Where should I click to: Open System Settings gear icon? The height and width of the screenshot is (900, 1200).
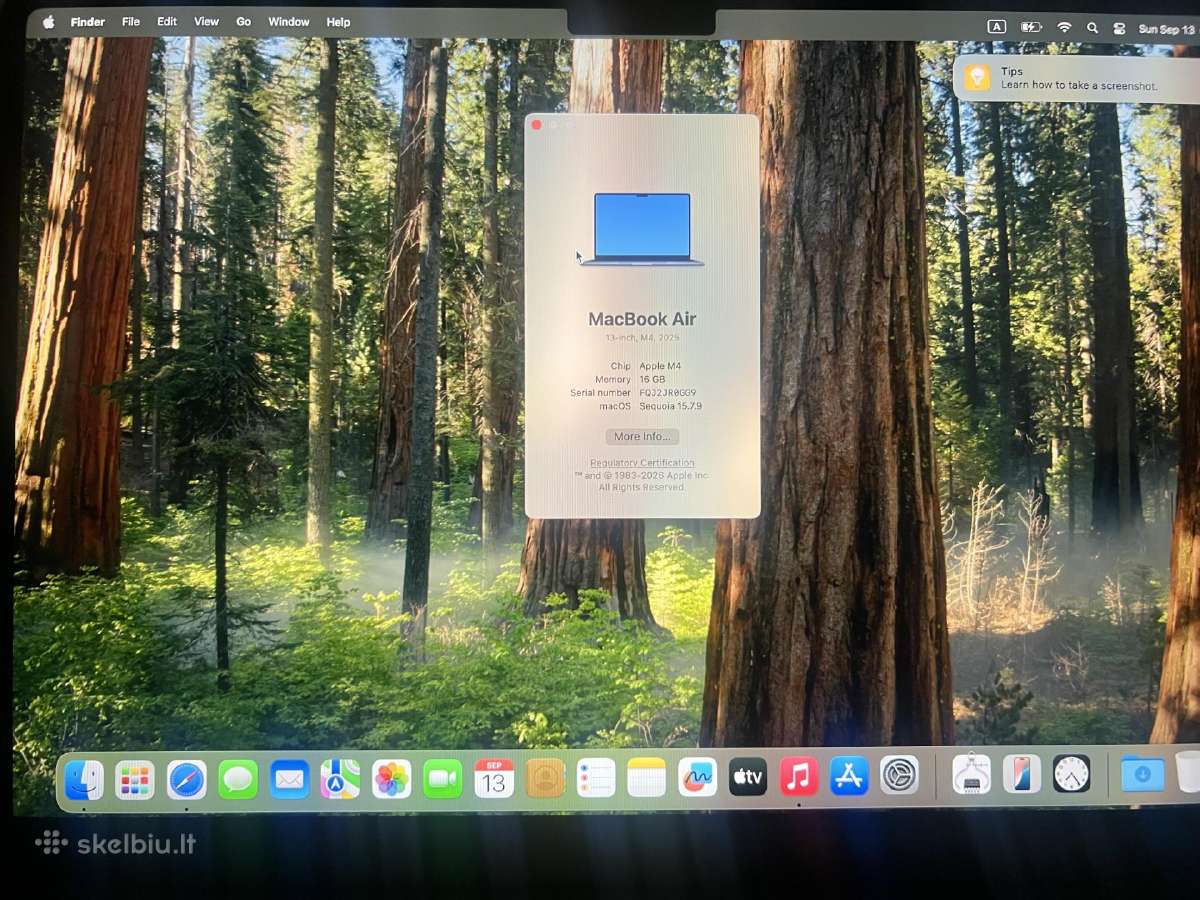coord(900,775)
